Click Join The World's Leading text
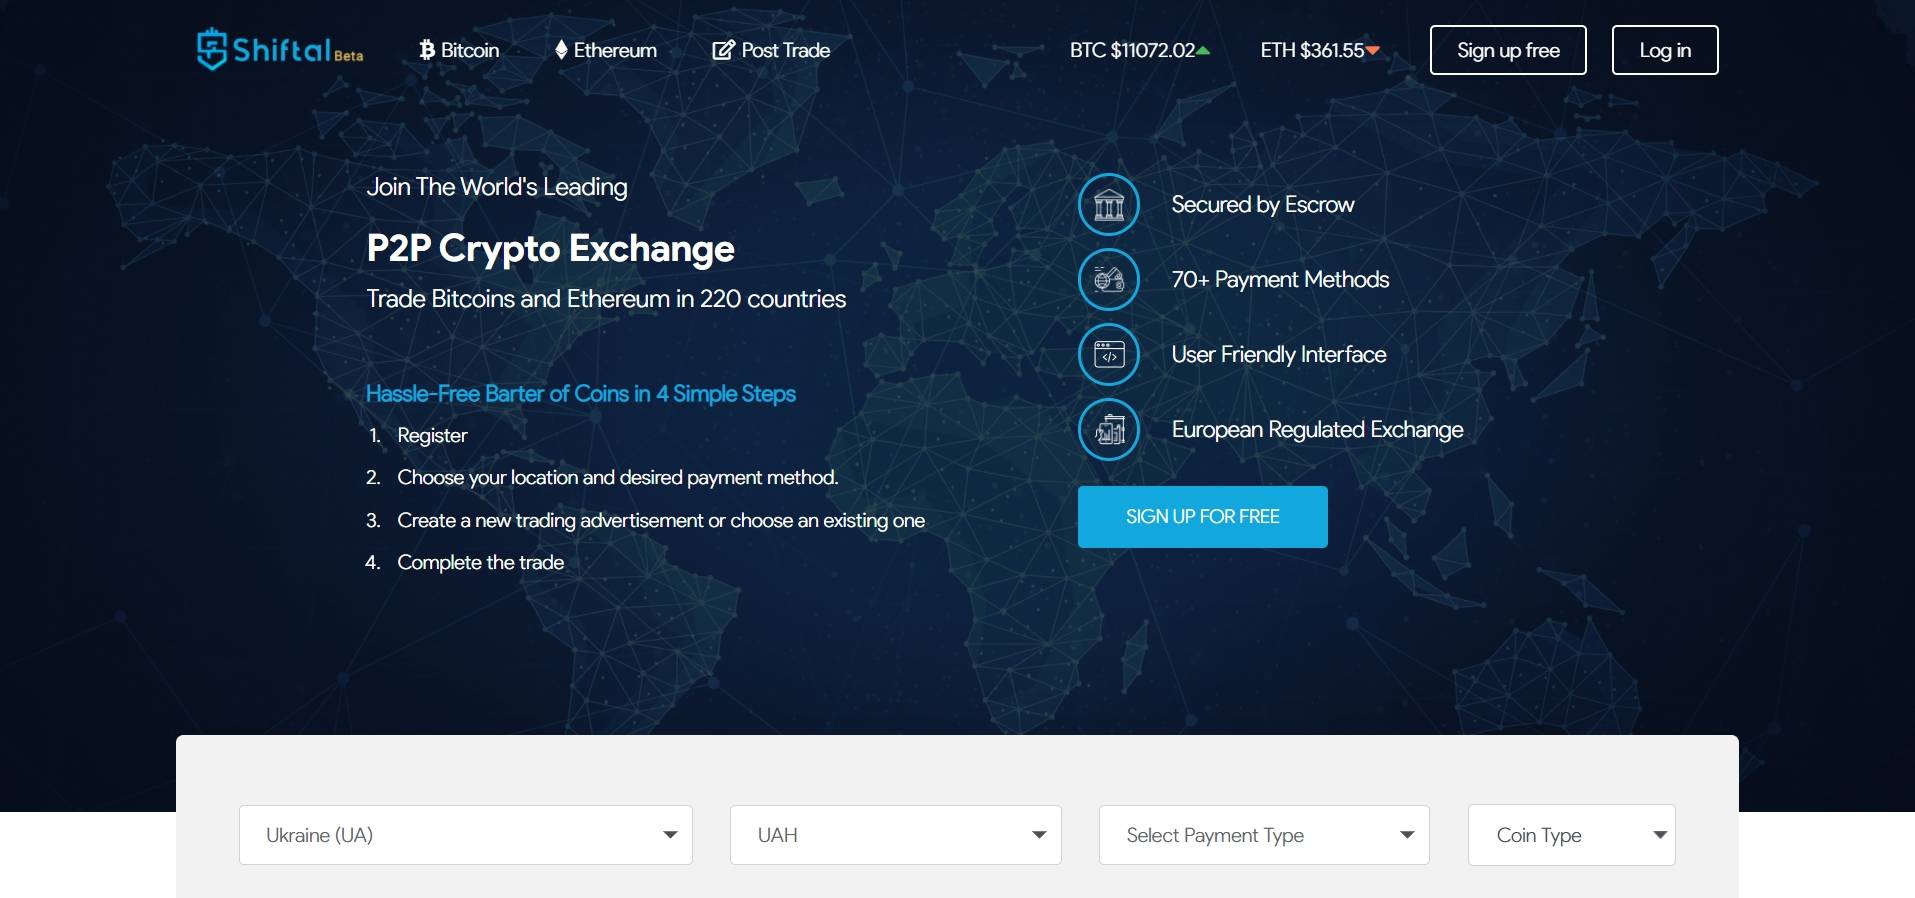The height and width of the screenshot is (898, 1915). coord(497,187)
